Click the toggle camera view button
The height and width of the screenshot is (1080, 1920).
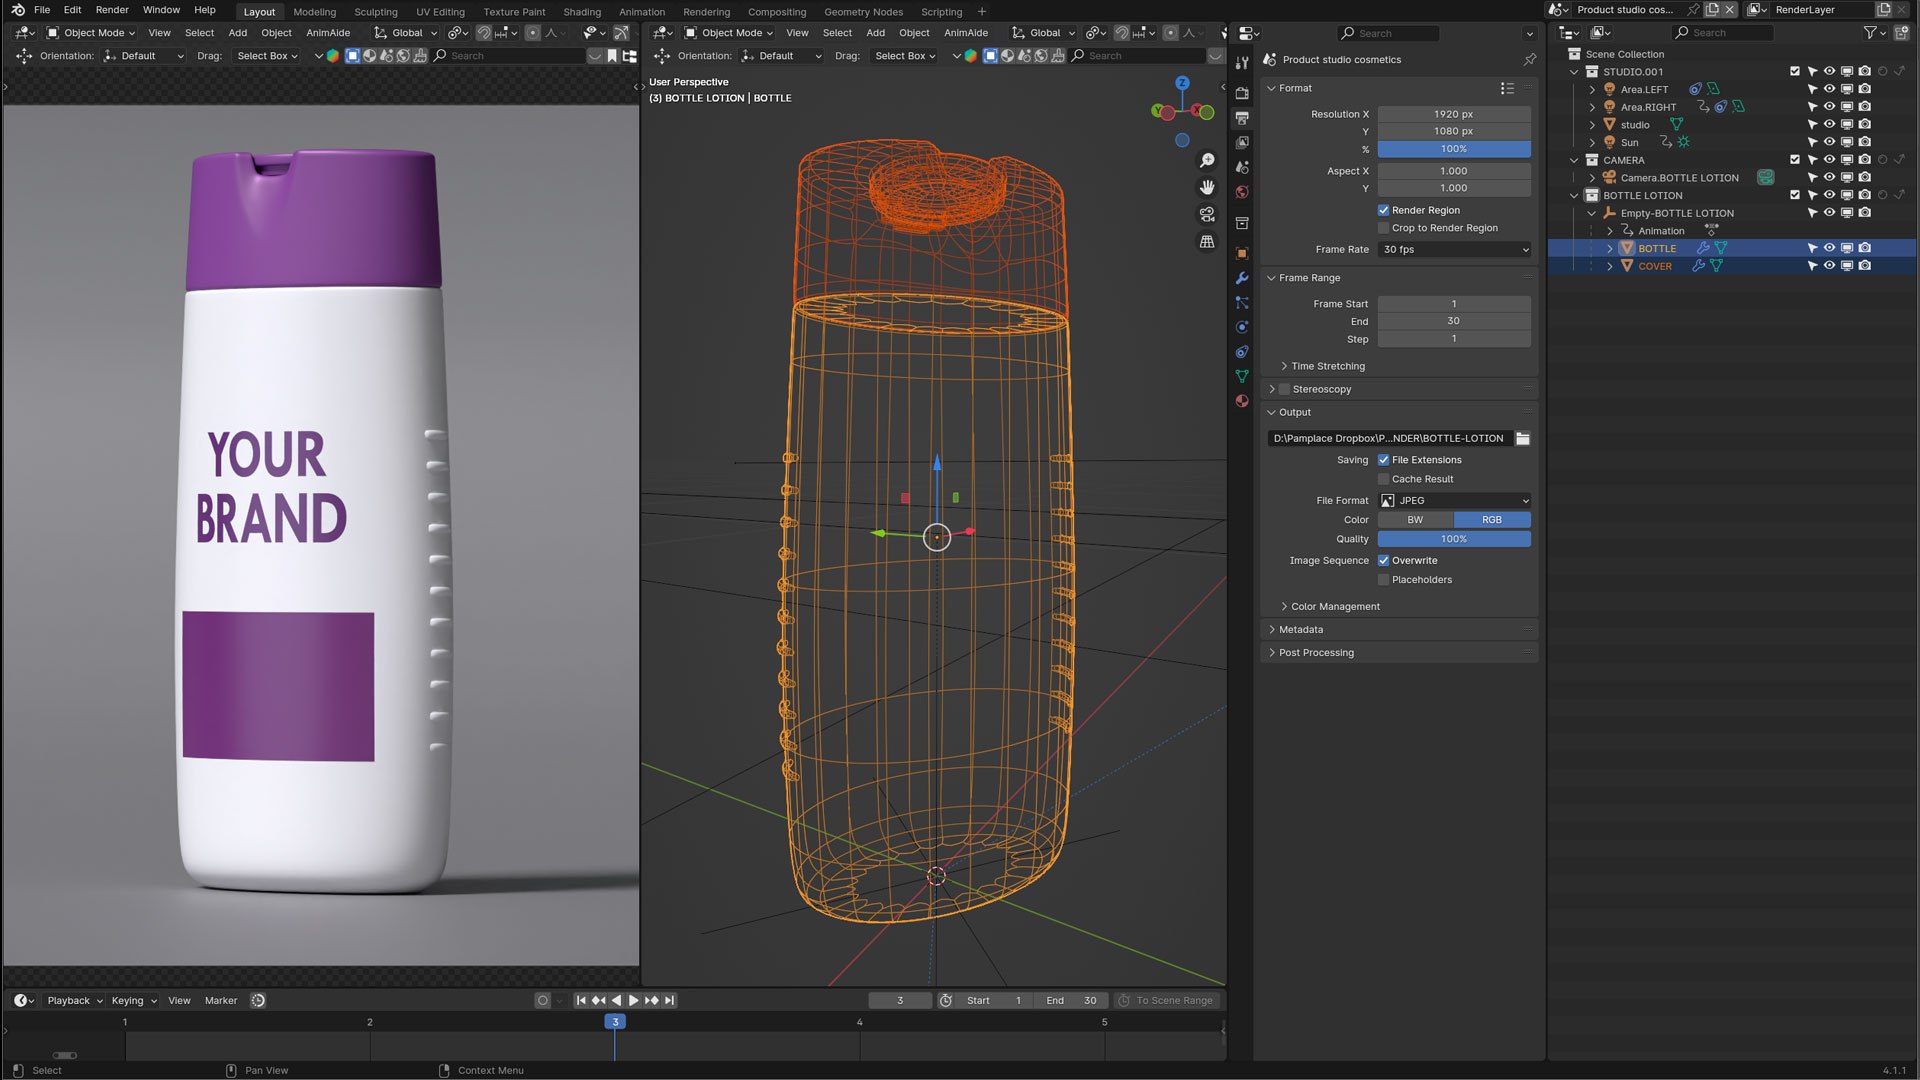1207,215
